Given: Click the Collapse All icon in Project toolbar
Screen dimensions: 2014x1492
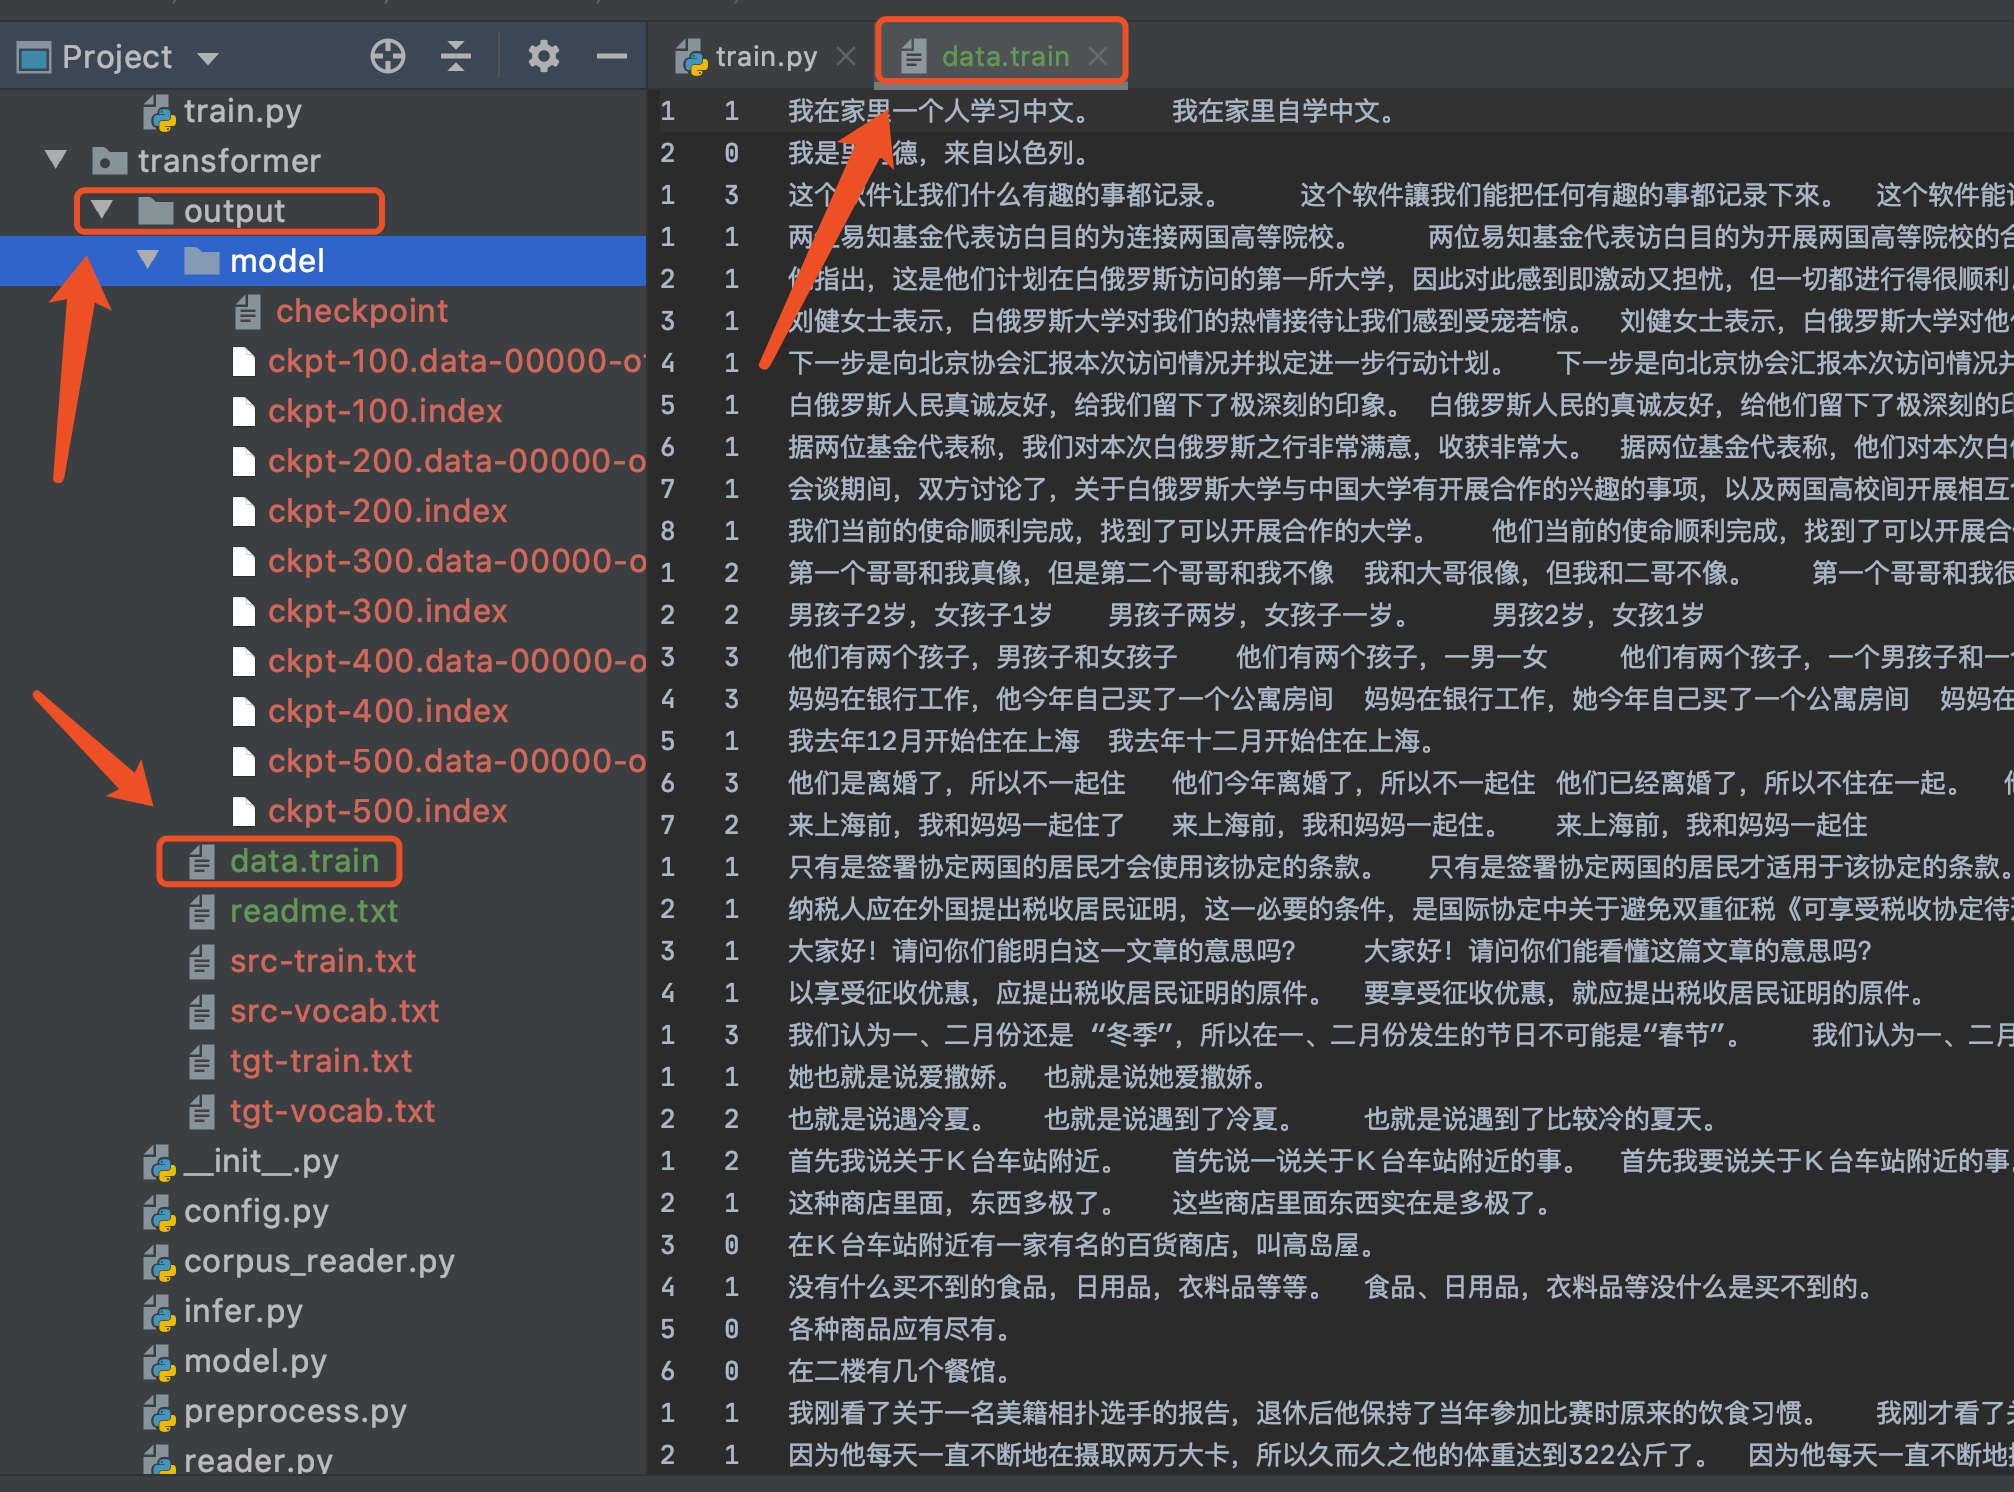Looking at the screenshot, I should pos(456,57).
